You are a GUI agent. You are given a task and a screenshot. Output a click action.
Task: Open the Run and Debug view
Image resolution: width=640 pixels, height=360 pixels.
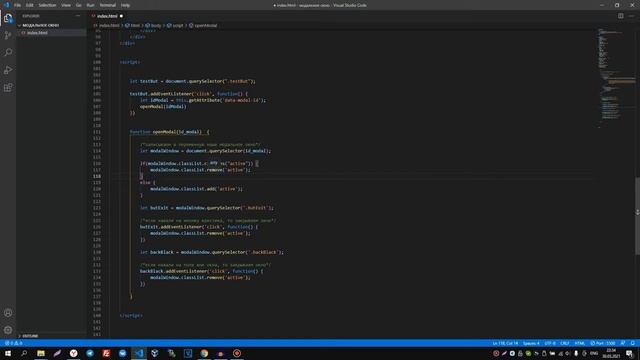tap(8, 70)
